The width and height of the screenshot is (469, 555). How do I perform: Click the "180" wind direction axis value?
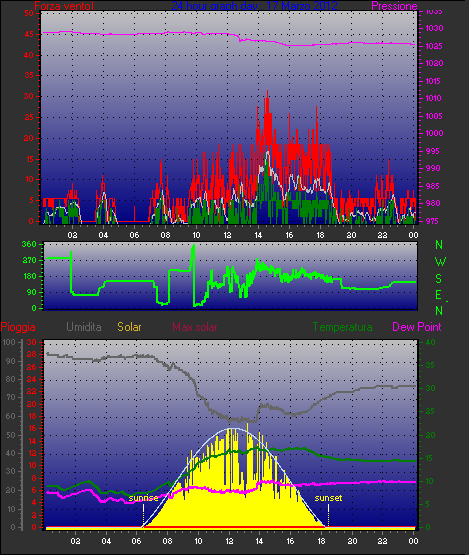coord(29,276)
